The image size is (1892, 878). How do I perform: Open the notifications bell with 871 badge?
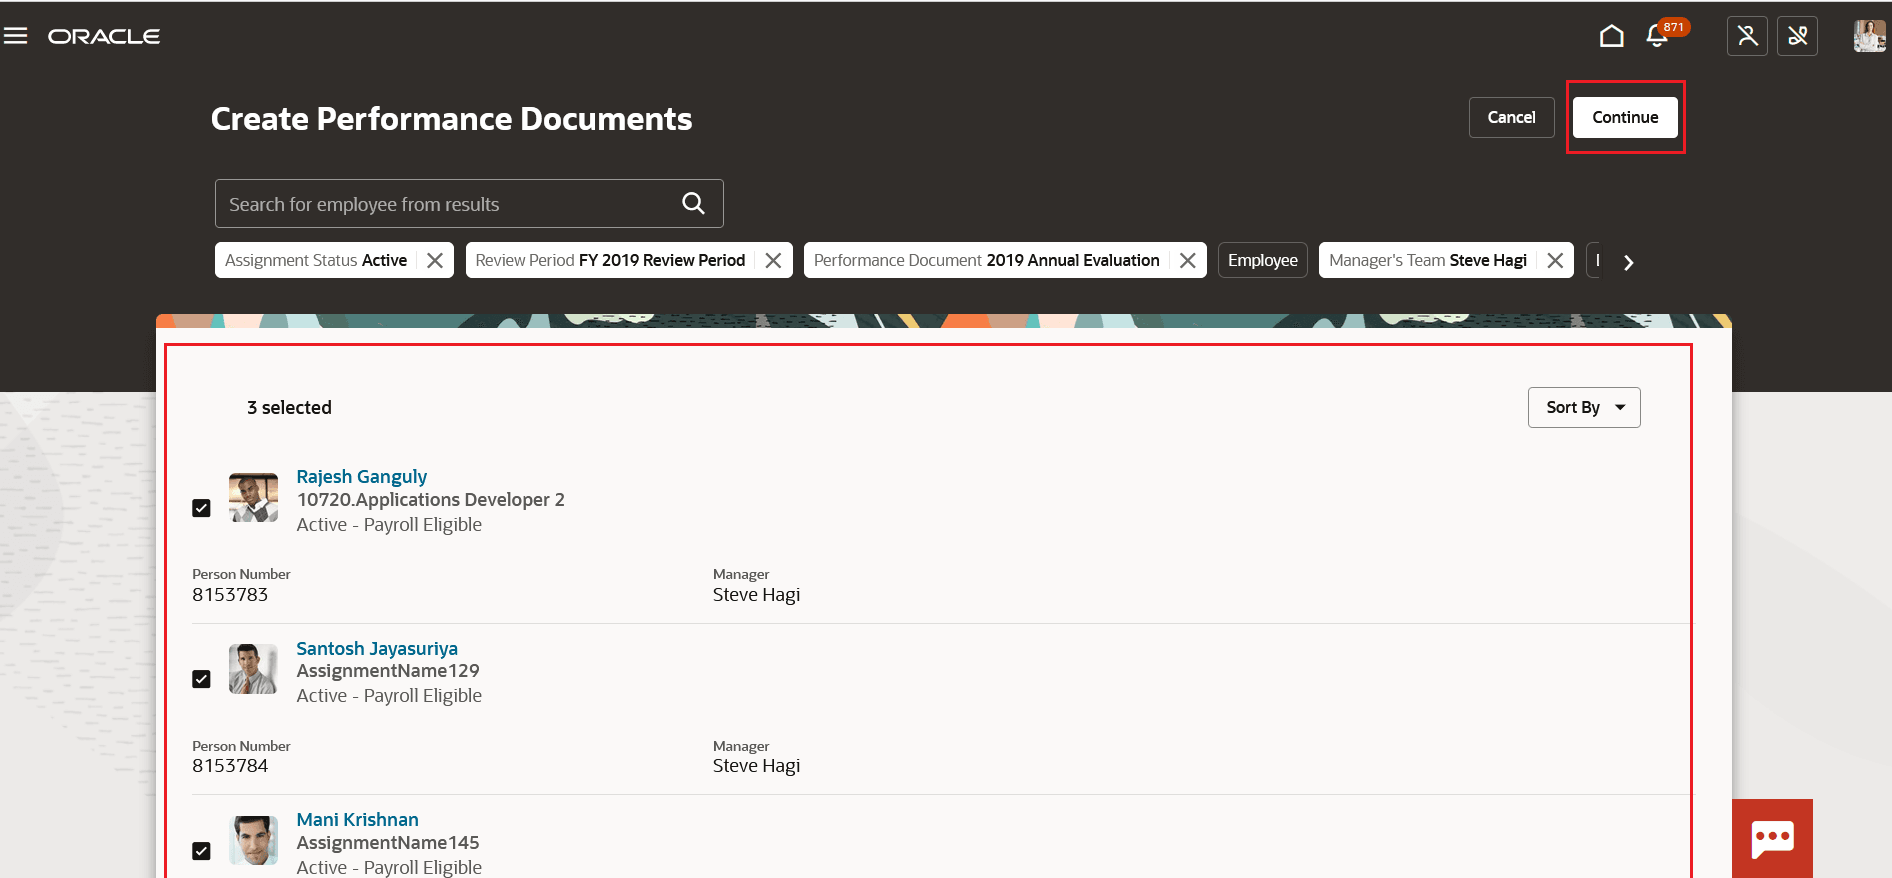(x=1658, y=36)
